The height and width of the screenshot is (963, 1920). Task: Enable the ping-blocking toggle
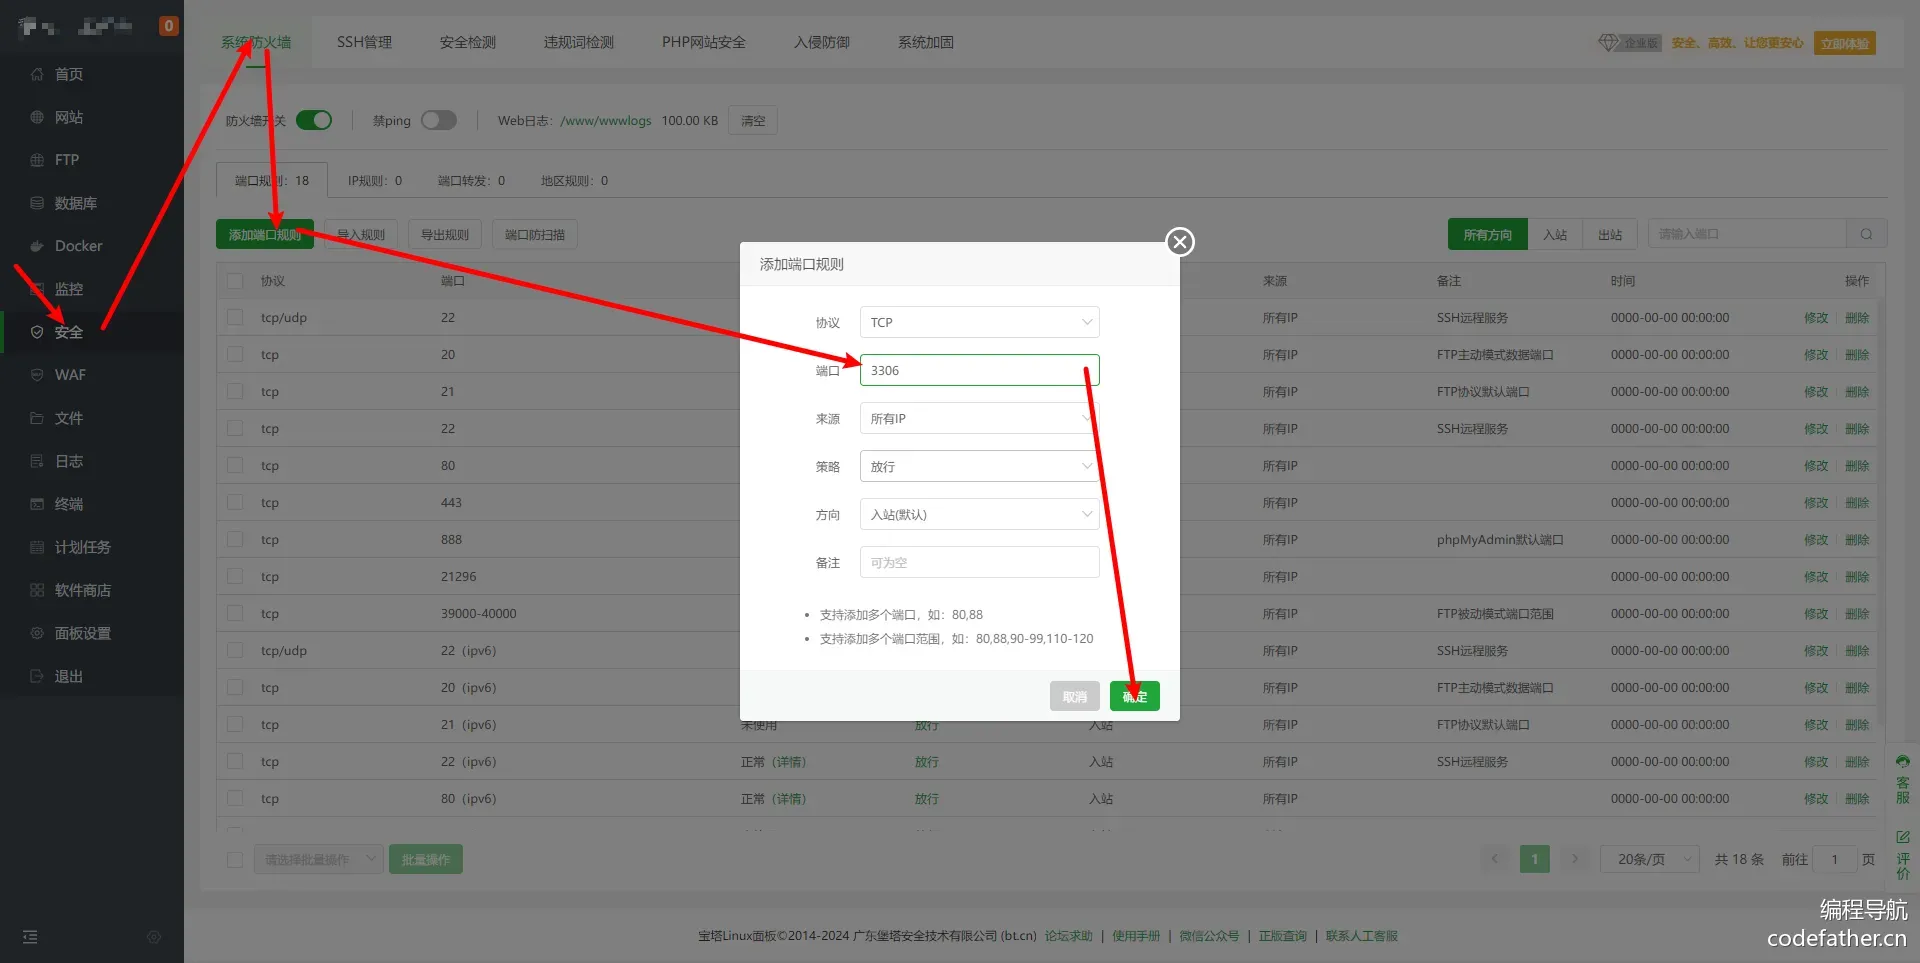pyautogui.click(x=438, y=120)
